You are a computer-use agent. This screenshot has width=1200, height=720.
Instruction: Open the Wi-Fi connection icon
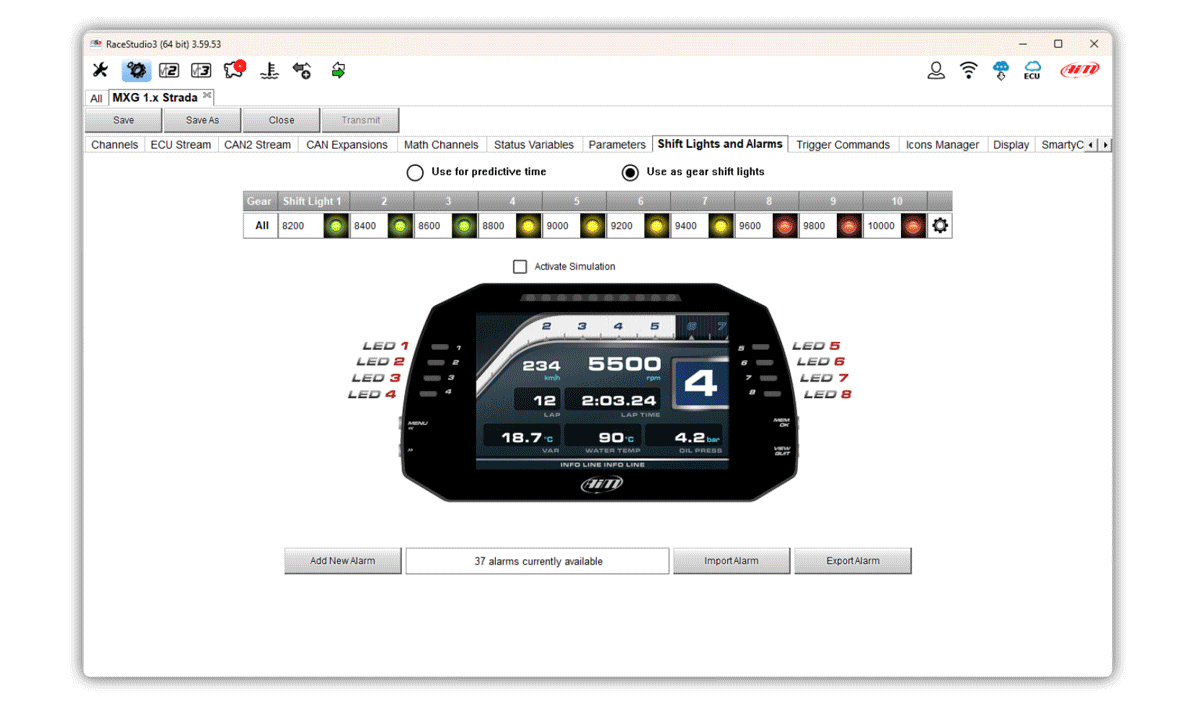968,70
